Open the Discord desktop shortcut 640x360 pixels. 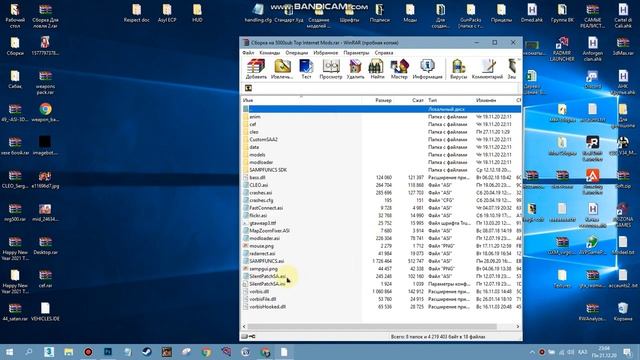(x=592, y=80)
